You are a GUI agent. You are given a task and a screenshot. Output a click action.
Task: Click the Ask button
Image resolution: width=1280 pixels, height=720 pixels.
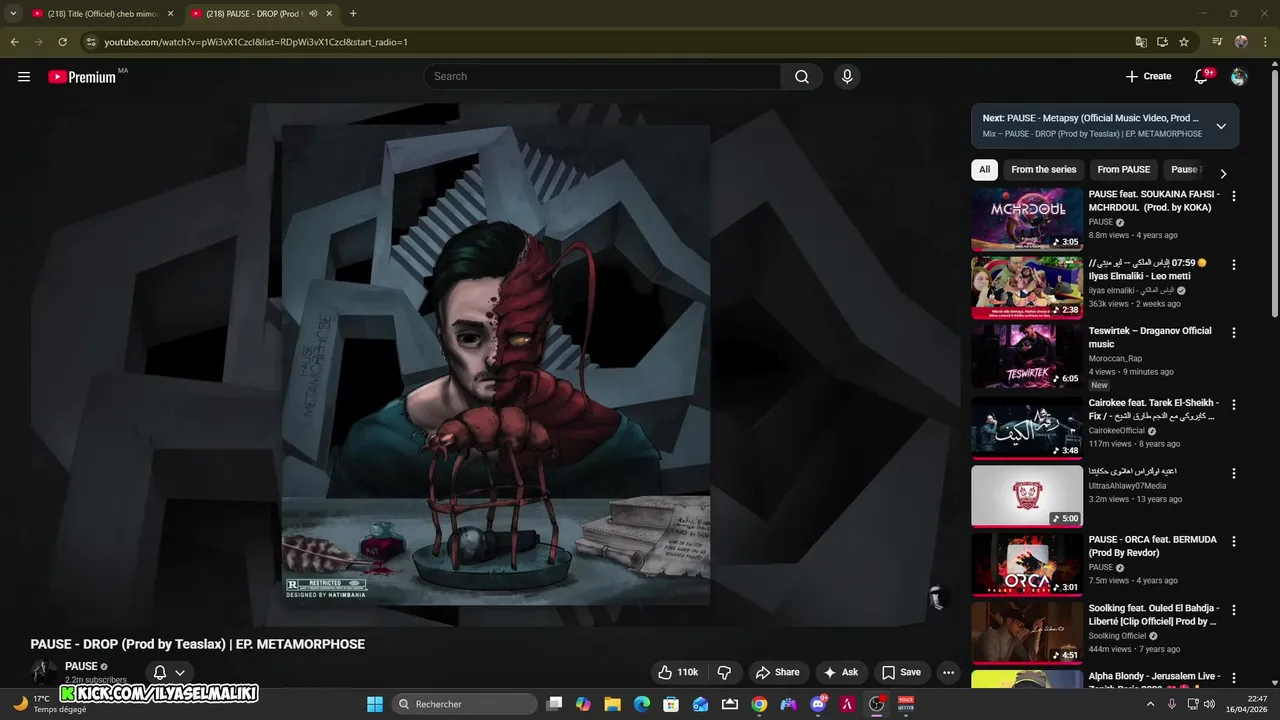[840, 672]
